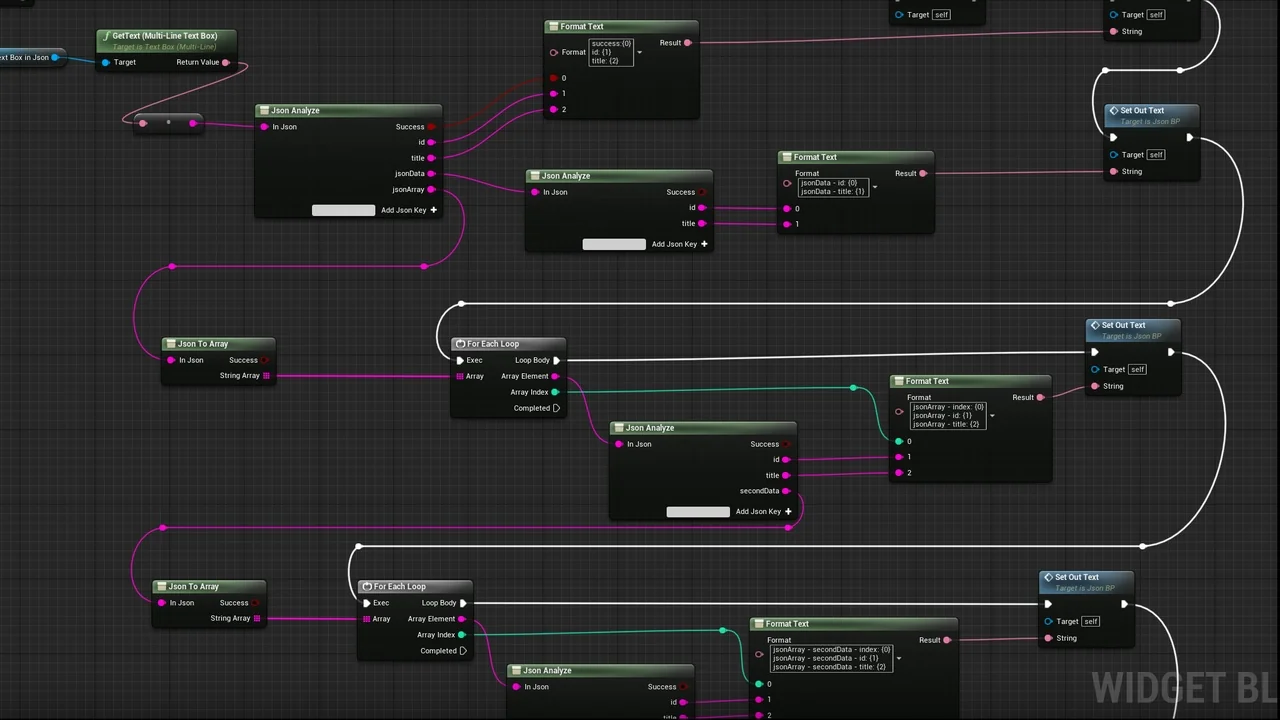Screen dimensions: 1280x720
Task: Expand format dropdown for jsonArray - secondData text
Action: point(899,658)
